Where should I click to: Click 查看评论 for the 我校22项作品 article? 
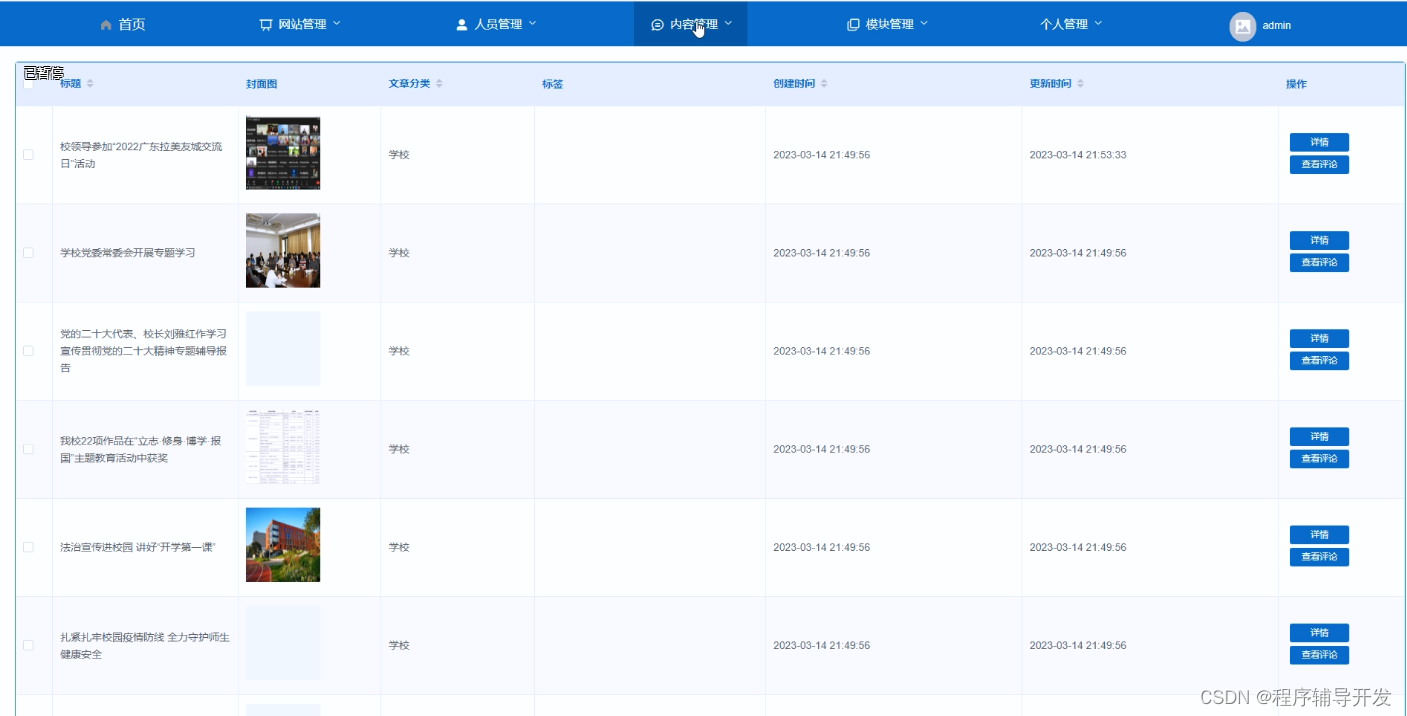[1319, 458]
